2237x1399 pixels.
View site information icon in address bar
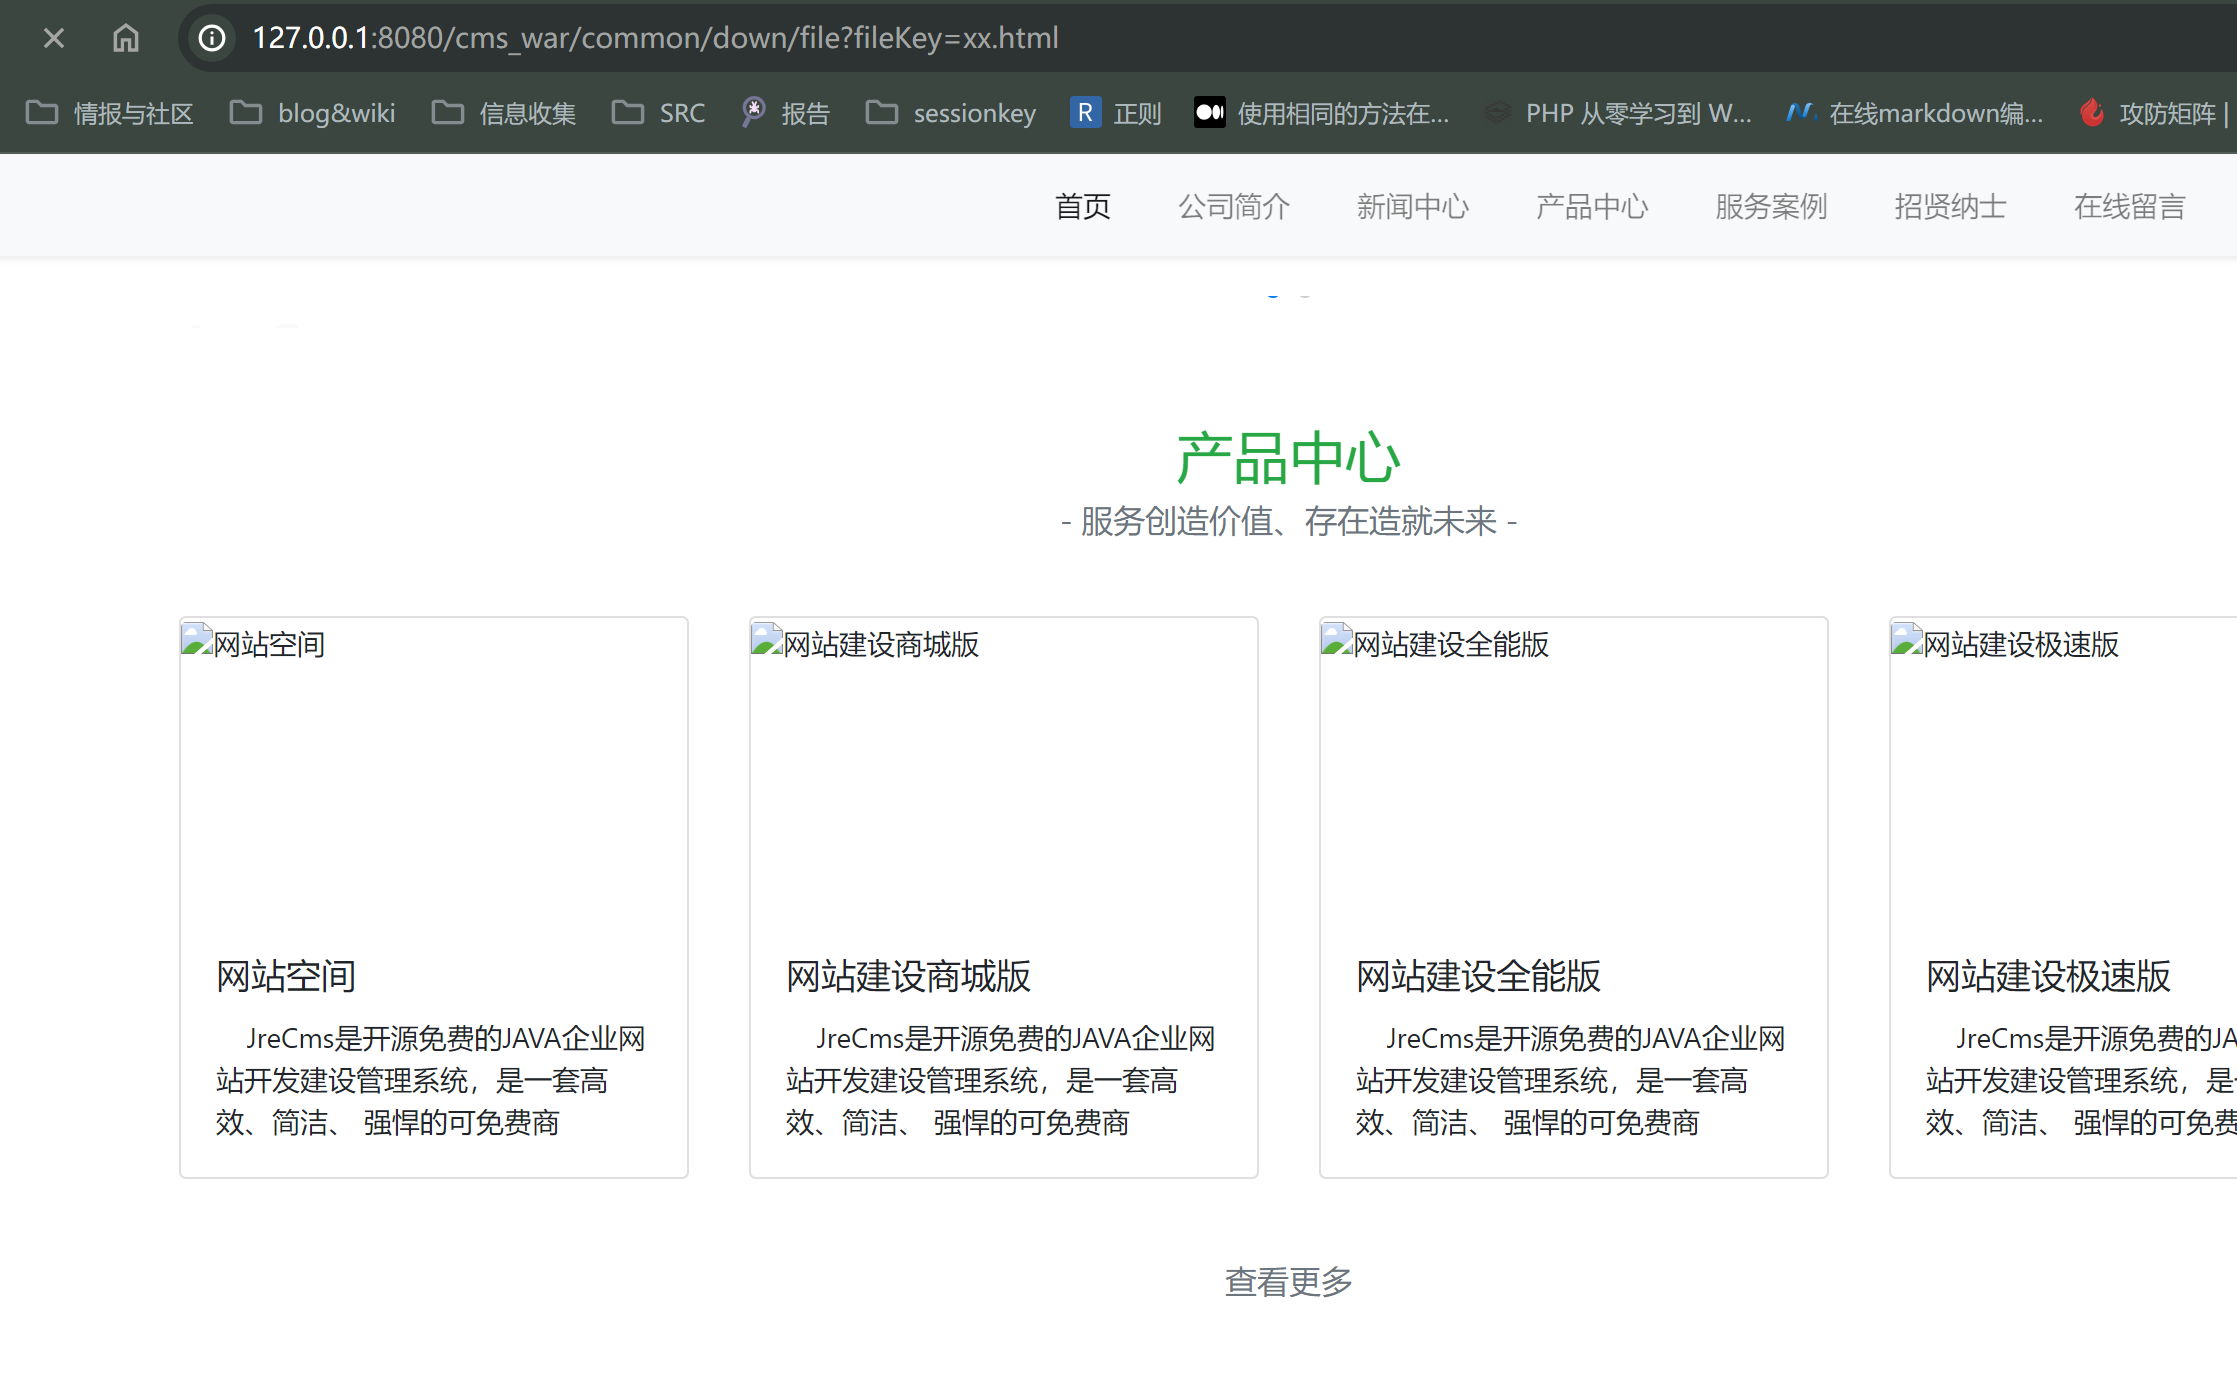[212, 38]
